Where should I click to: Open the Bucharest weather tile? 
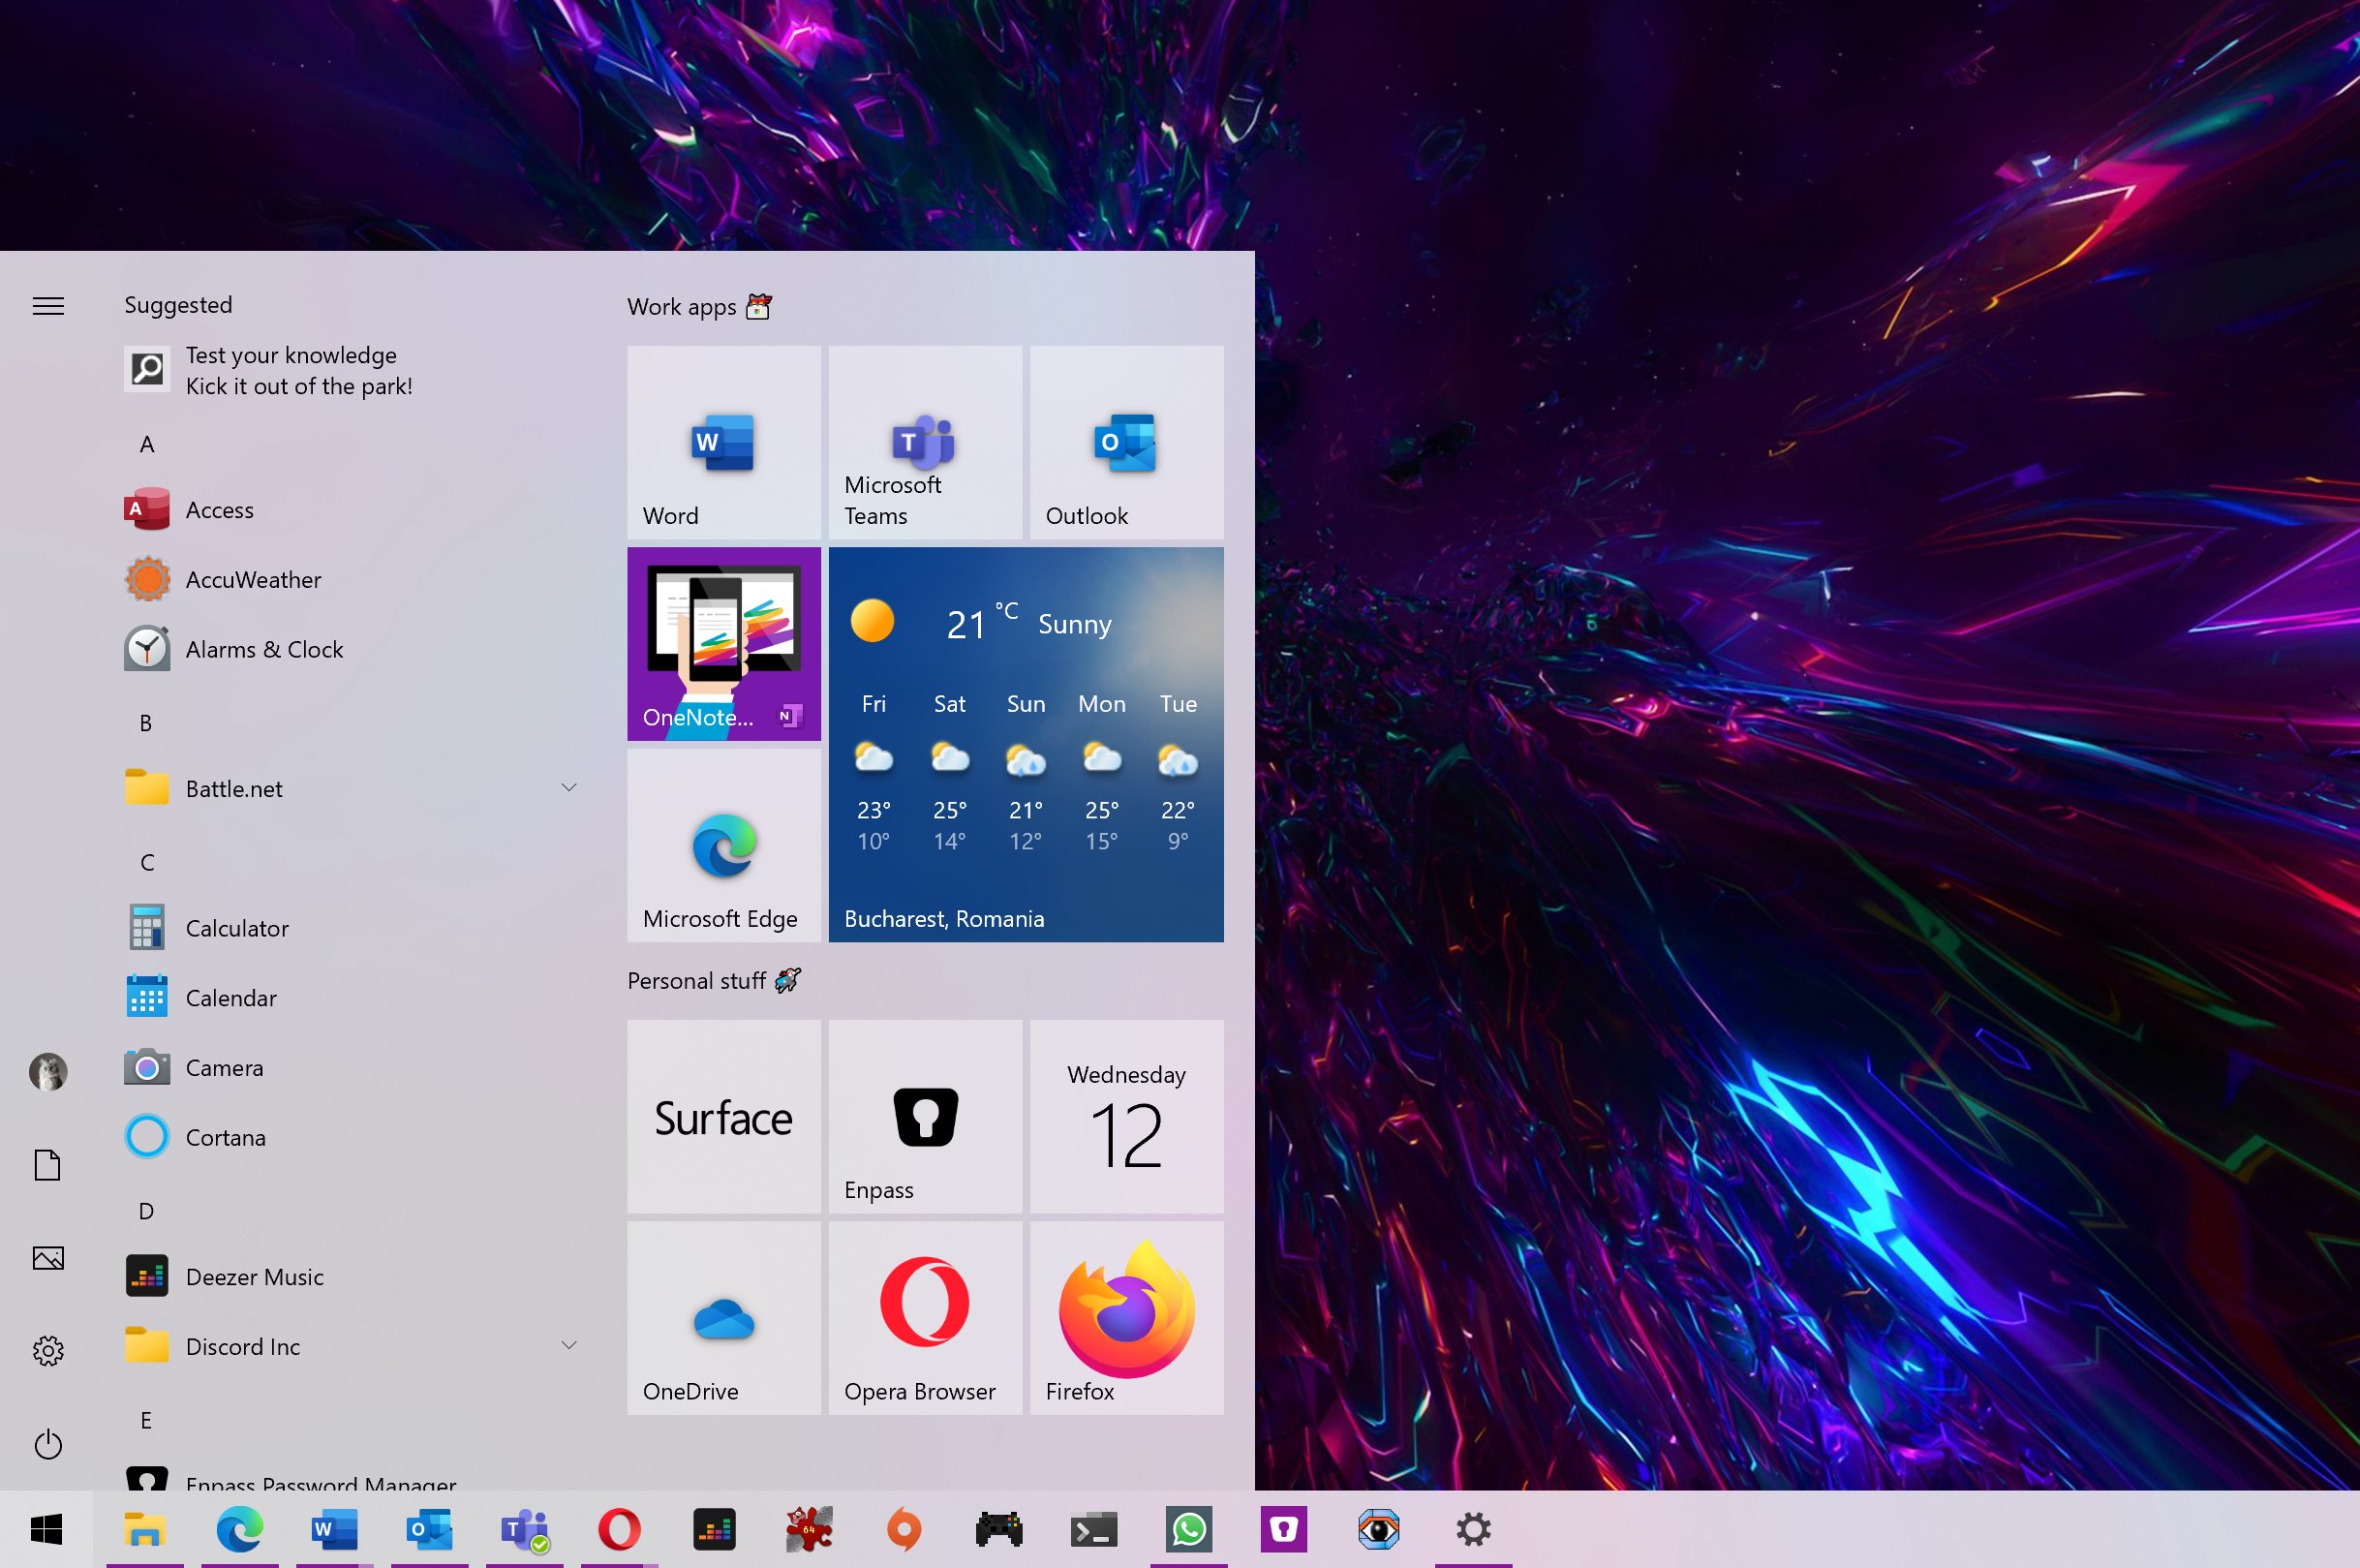(x=1026, y=744)
